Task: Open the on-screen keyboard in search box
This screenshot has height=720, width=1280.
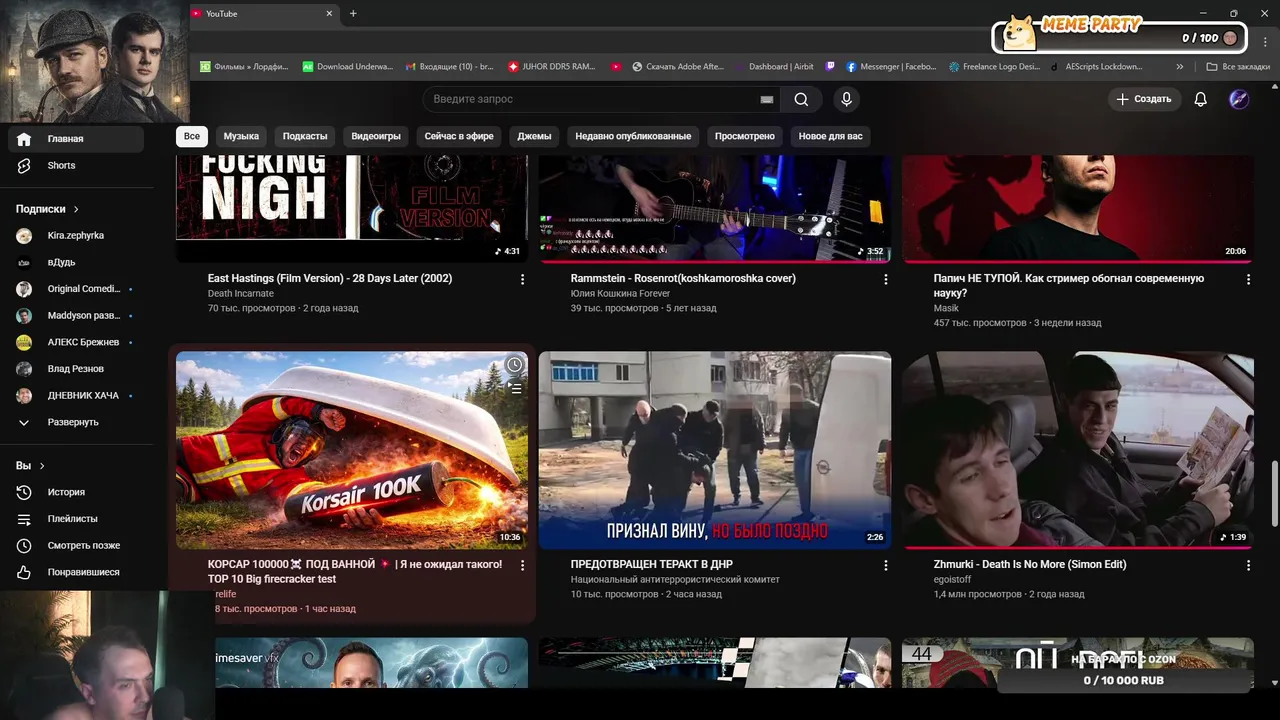Action: pos(767,100)
